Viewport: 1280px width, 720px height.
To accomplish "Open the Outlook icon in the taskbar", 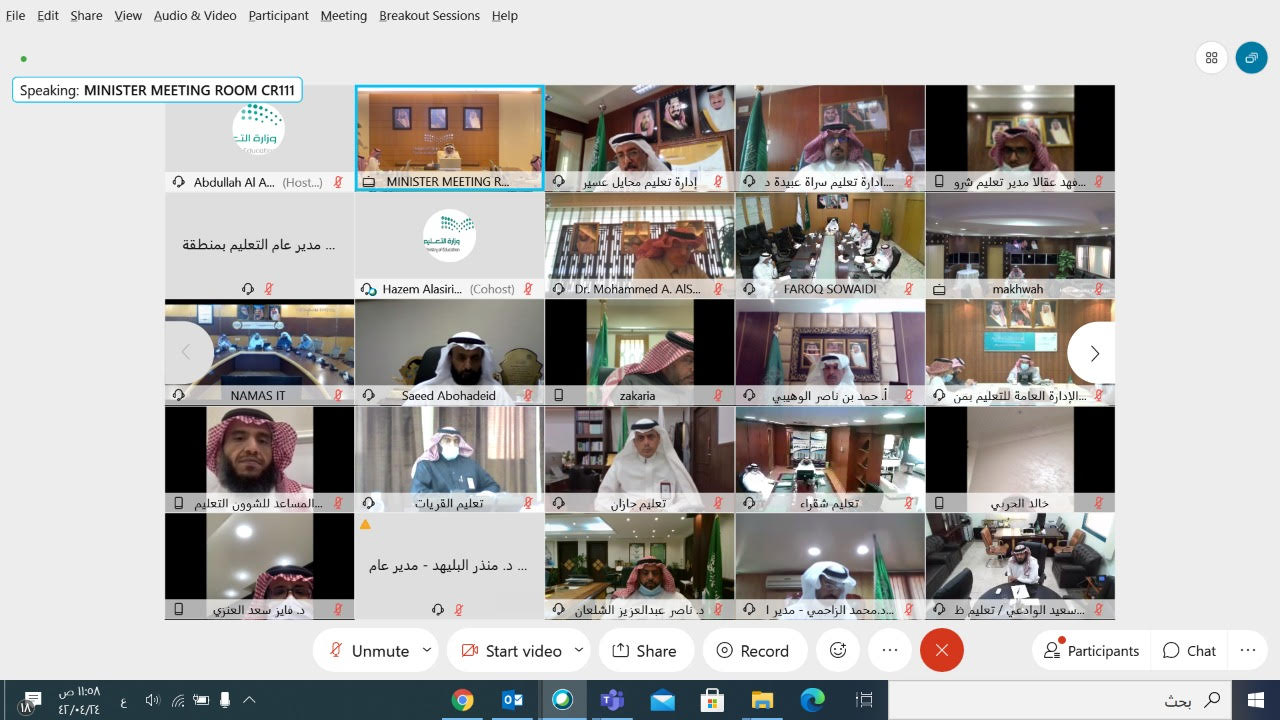I will [512, 700].
